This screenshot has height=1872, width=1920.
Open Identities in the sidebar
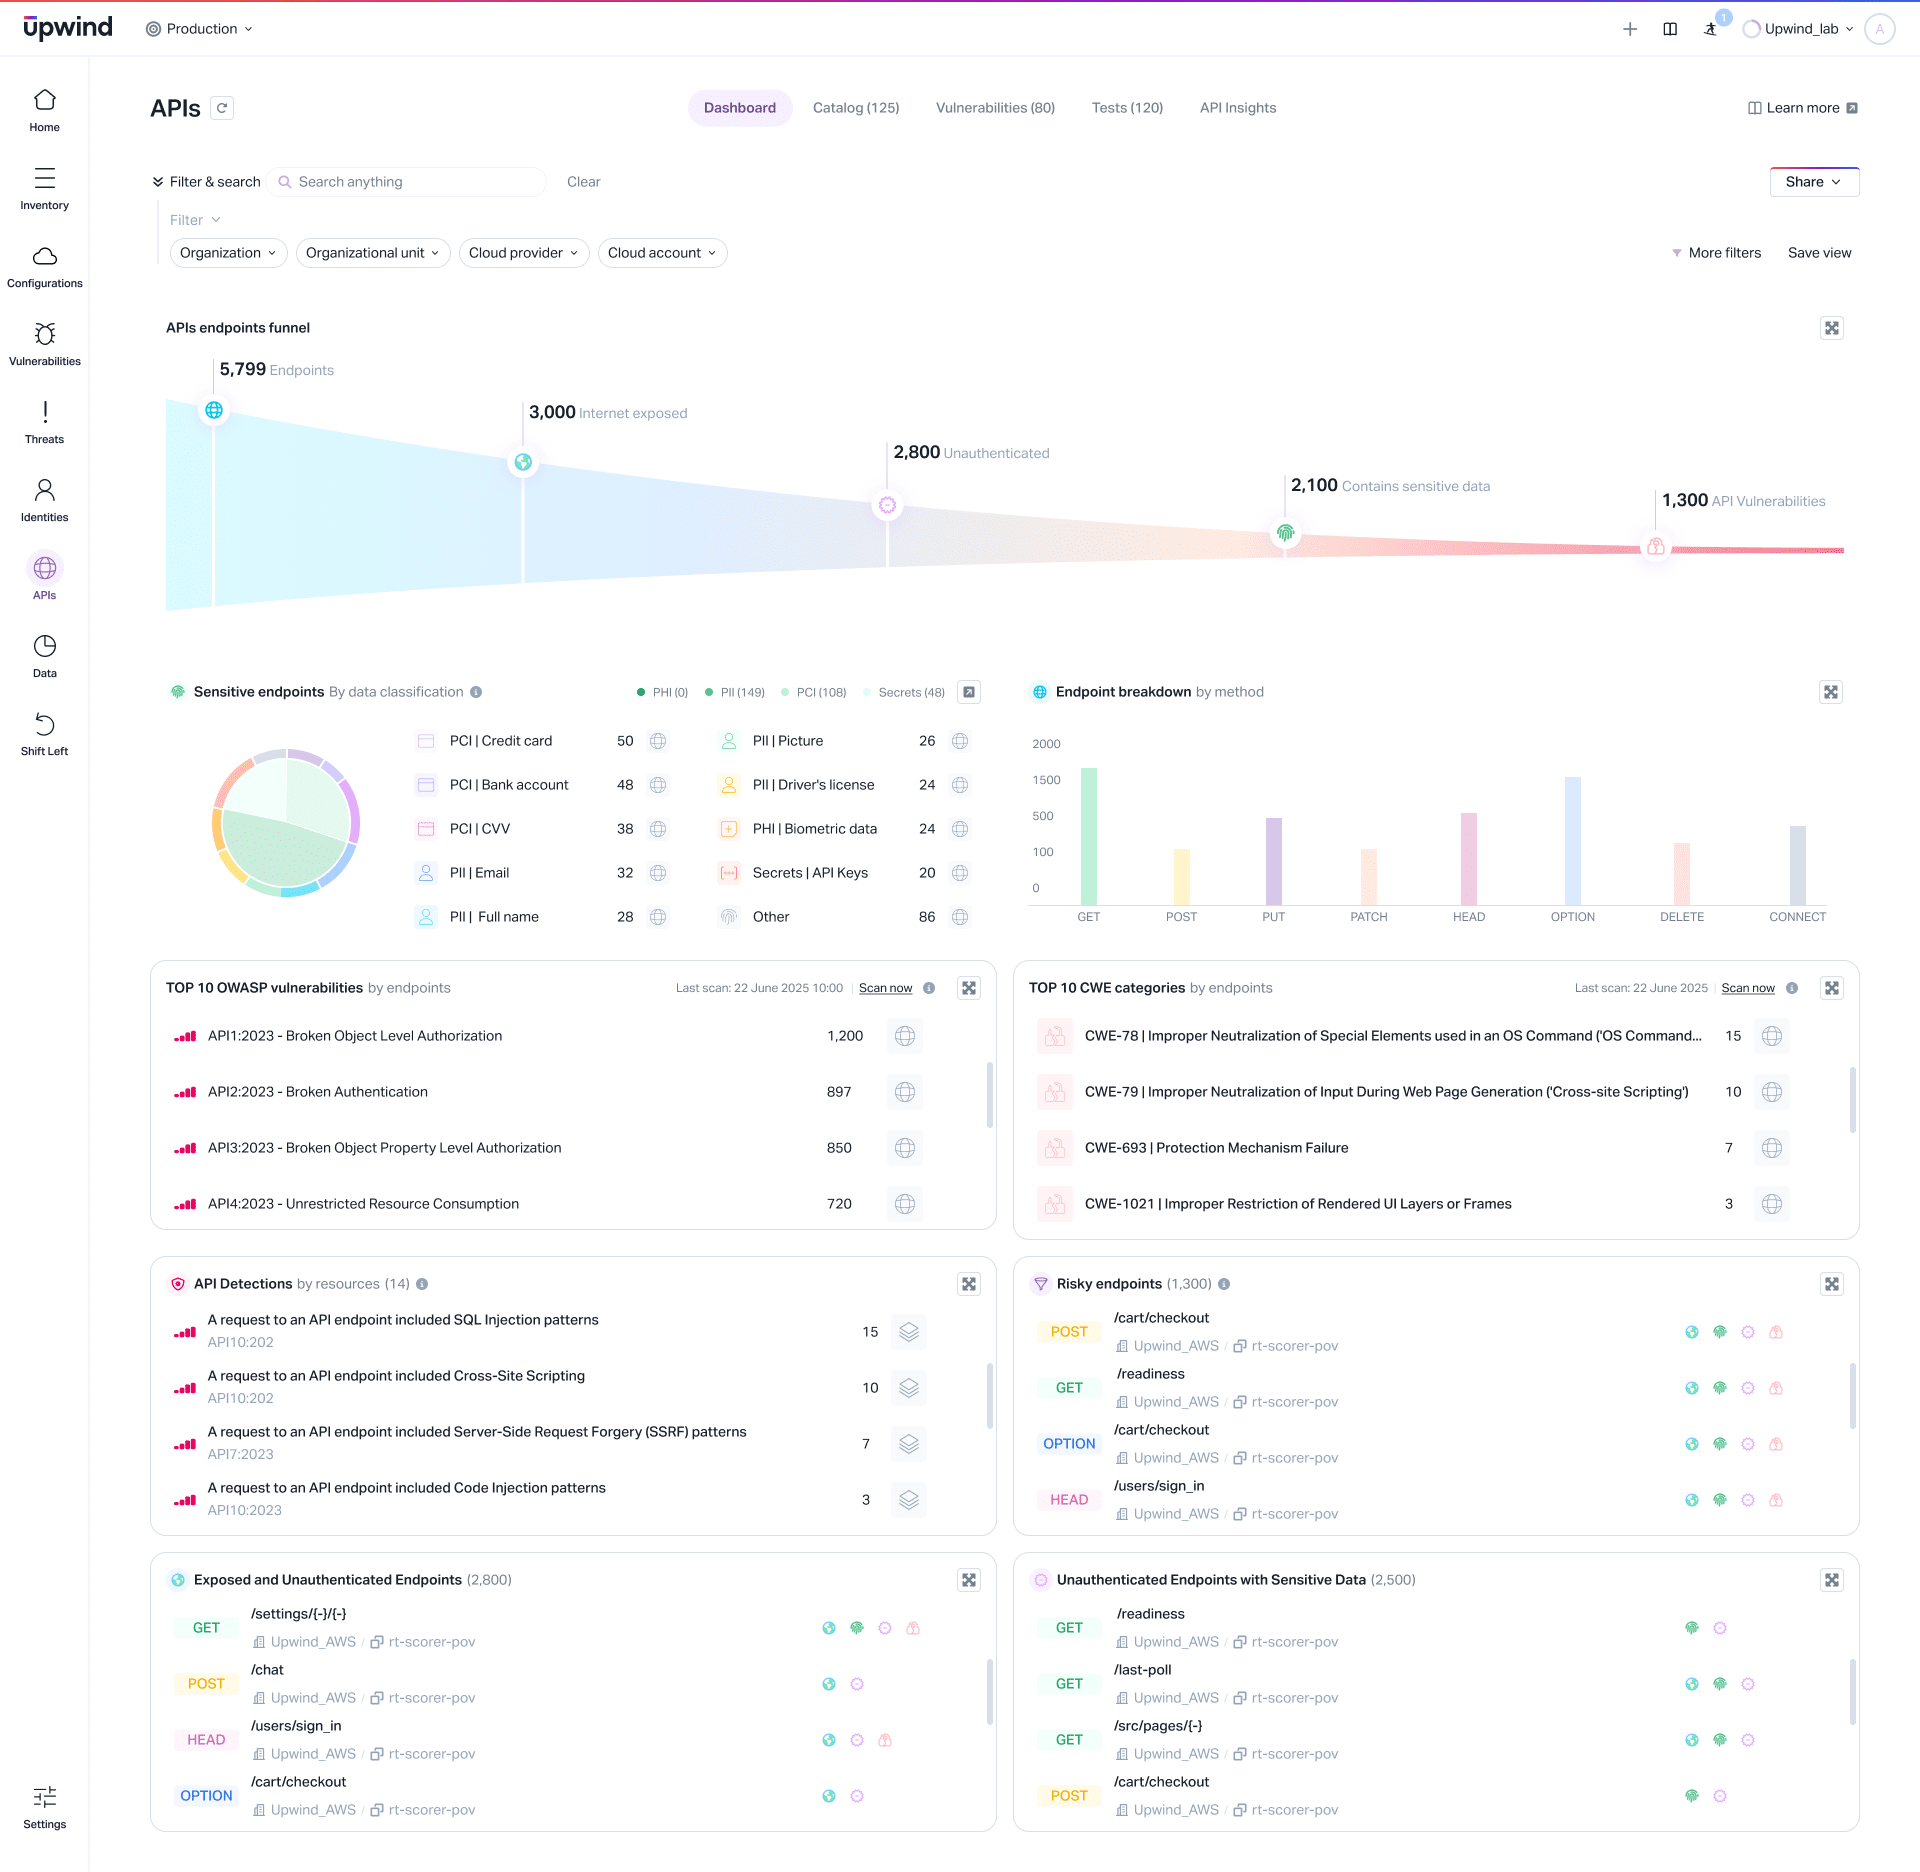[x=44, y=500]
